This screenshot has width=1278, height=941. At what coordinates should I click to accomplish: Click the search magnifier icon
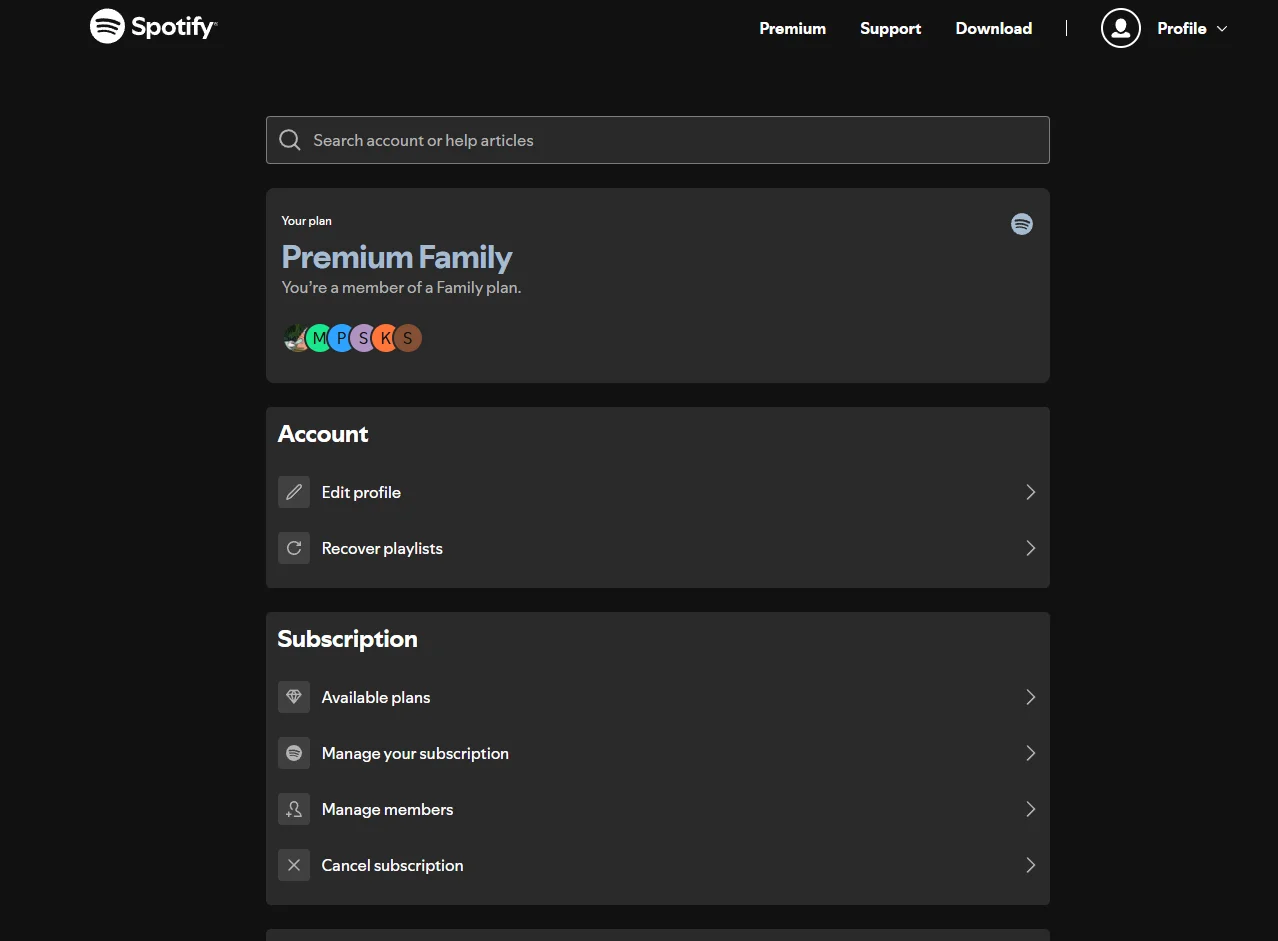pos(290,140)
